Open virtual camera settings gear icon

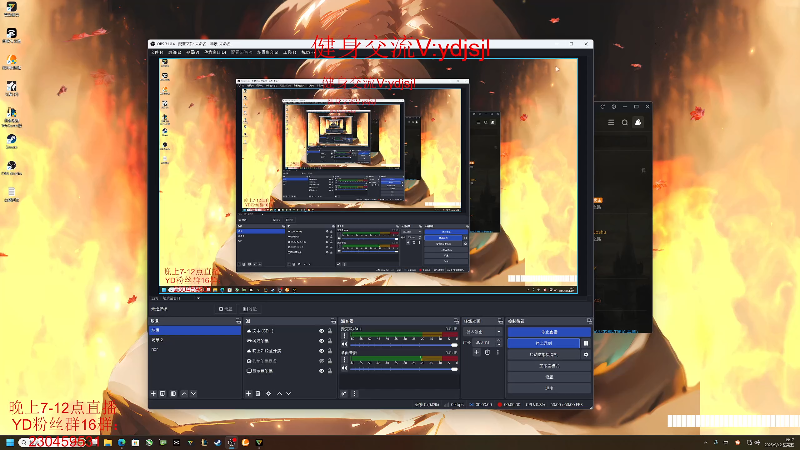586,354
